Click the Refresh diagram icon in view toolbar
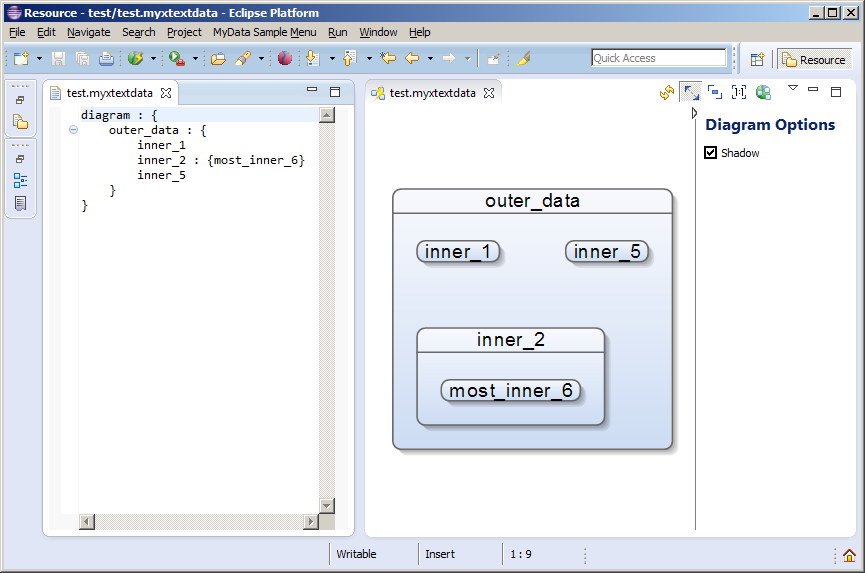The width and height of the screenshot is (865, 573). pyautogui.click(x=667, y=93)
